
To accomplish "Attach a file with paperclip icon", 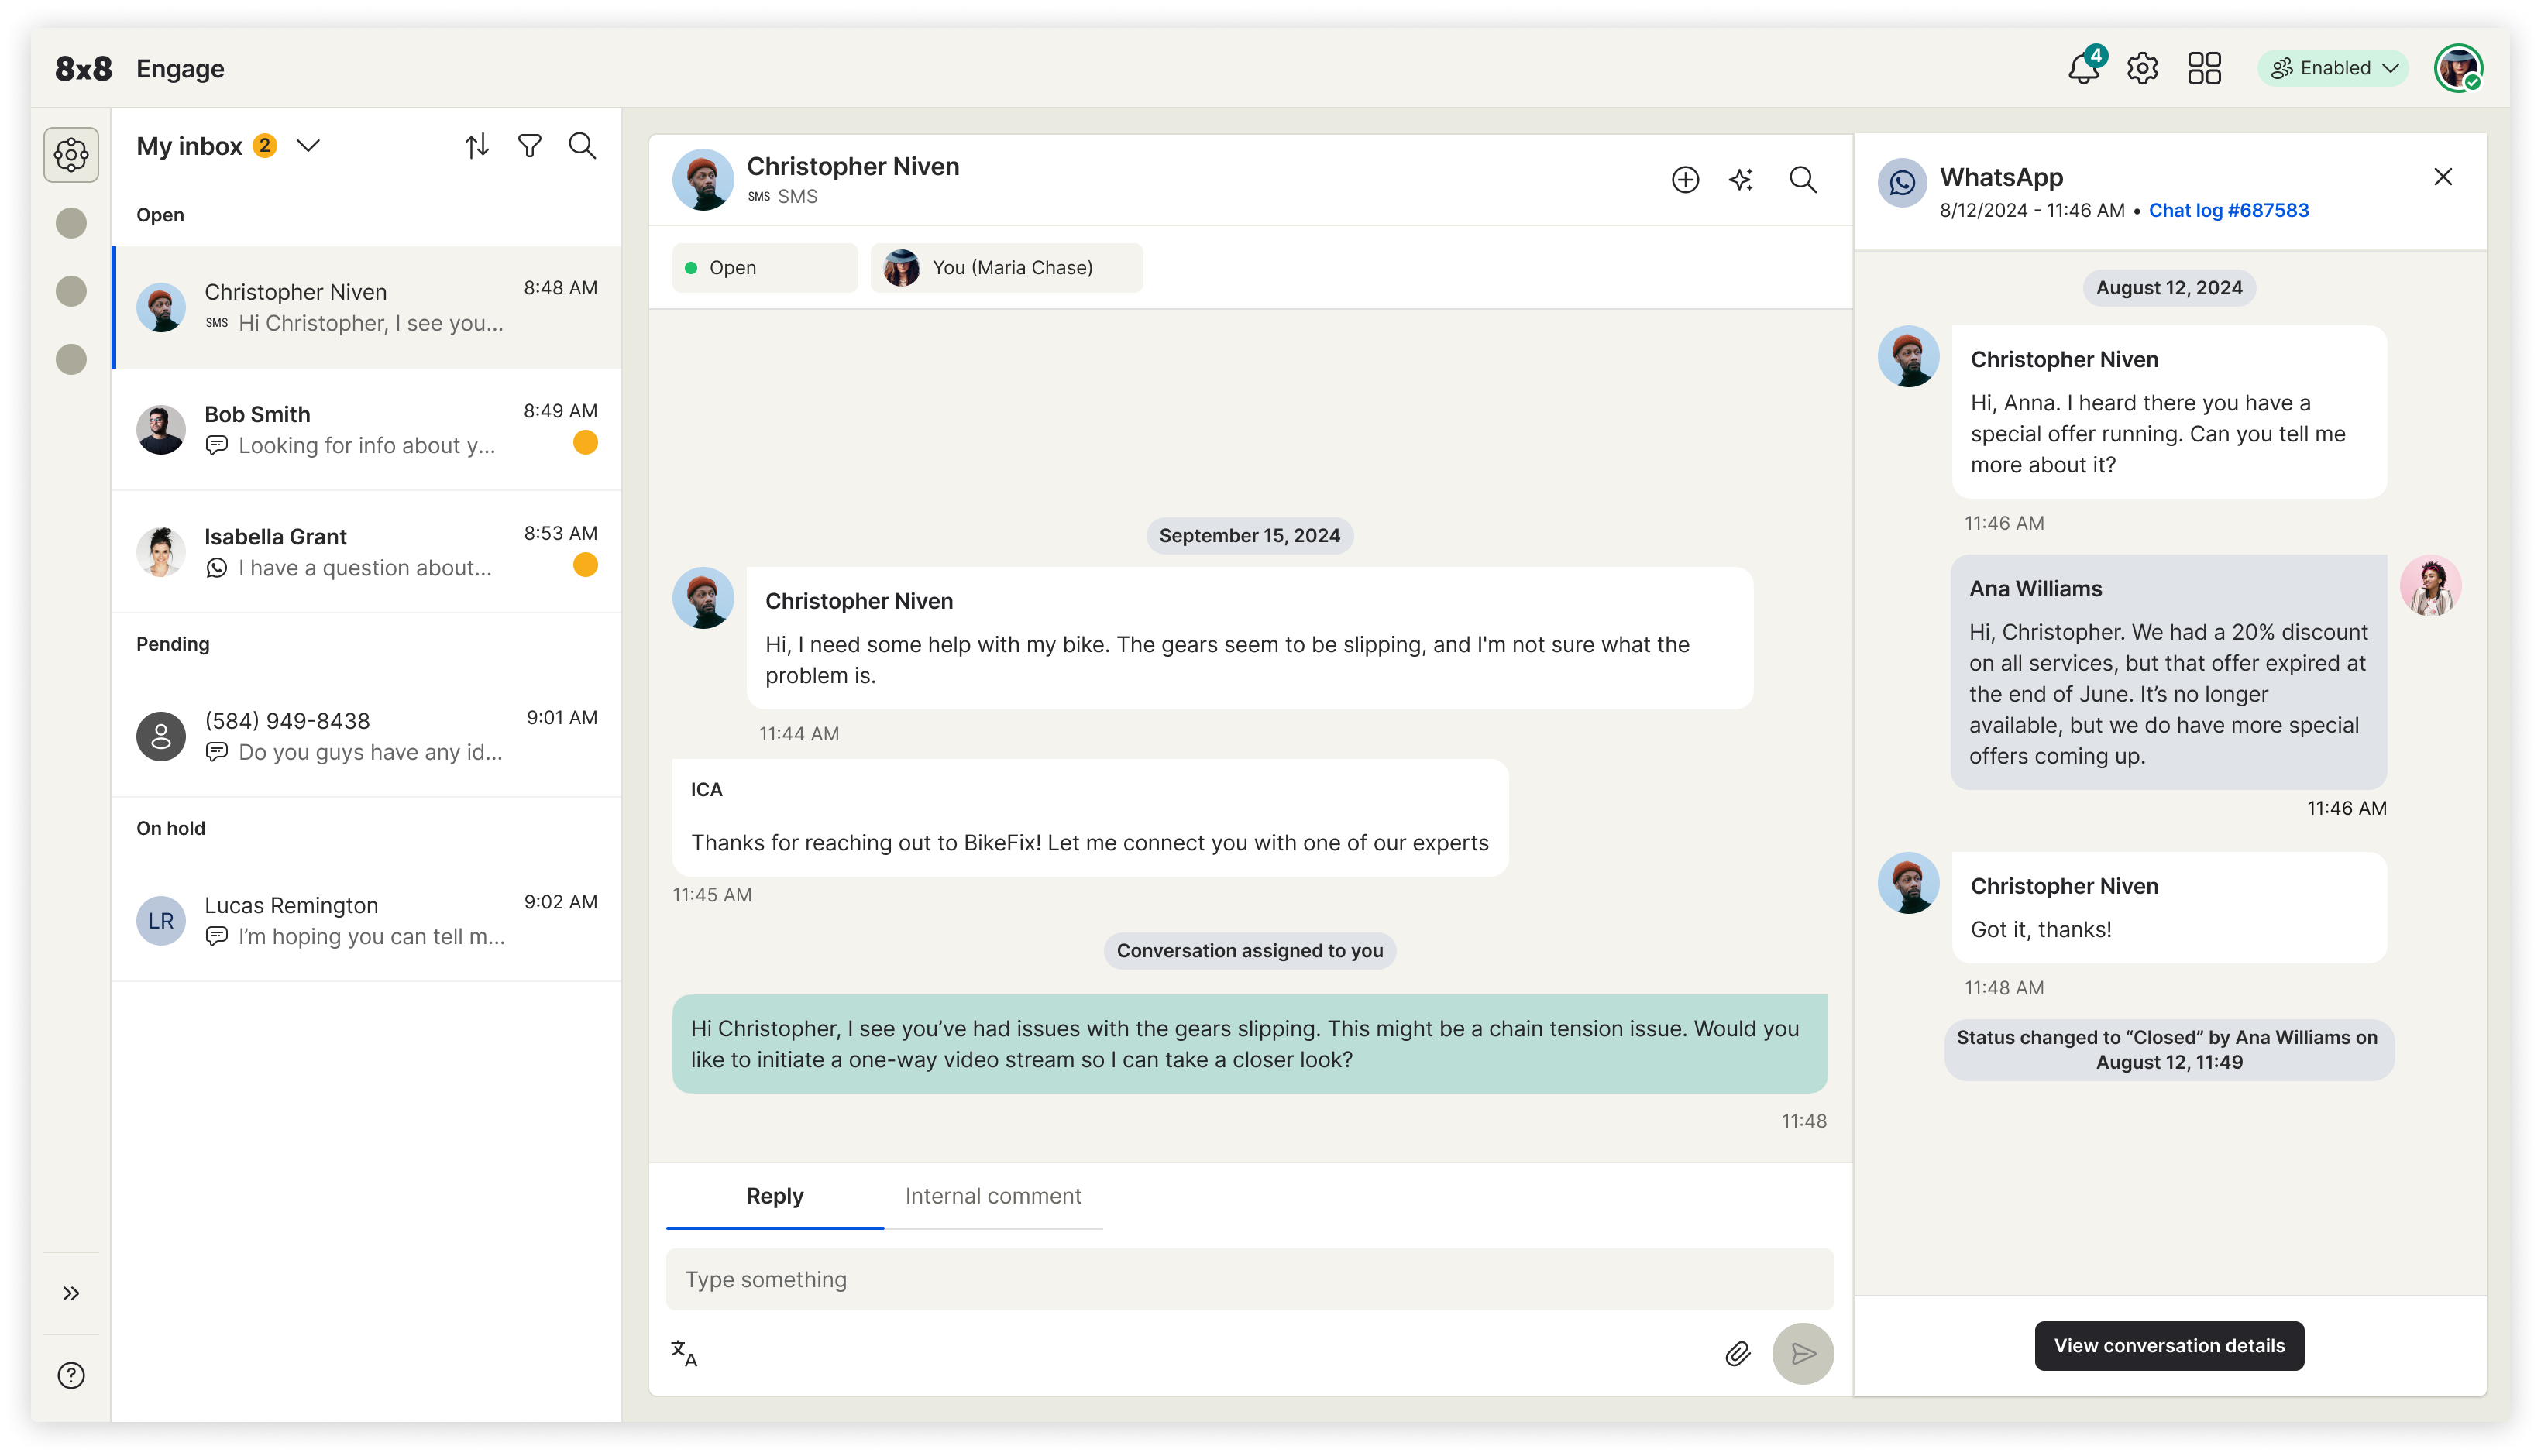I will click(1738, 1353).
